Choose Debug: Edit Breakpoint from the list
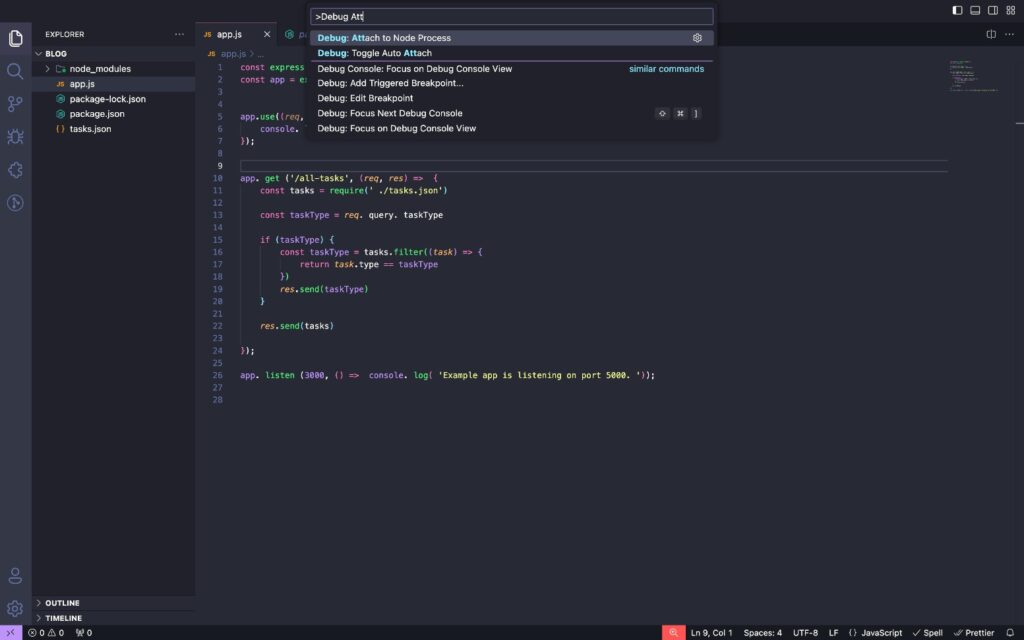 365,98
